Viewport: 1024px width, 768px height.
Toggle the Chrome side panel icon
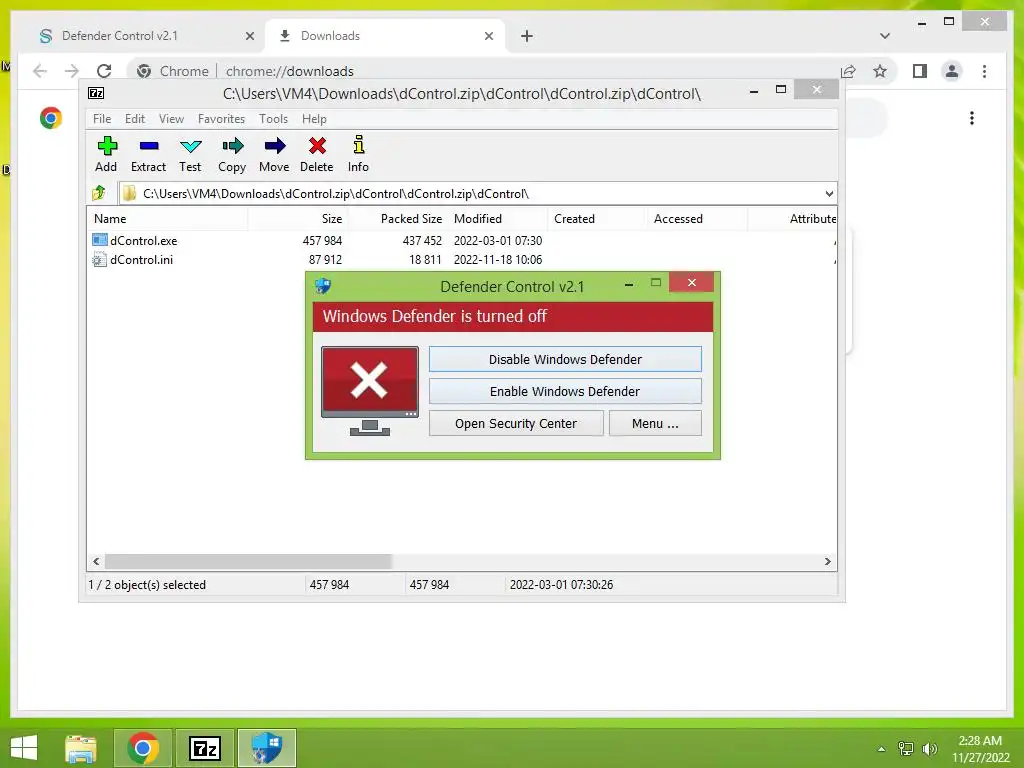point(920,71)
